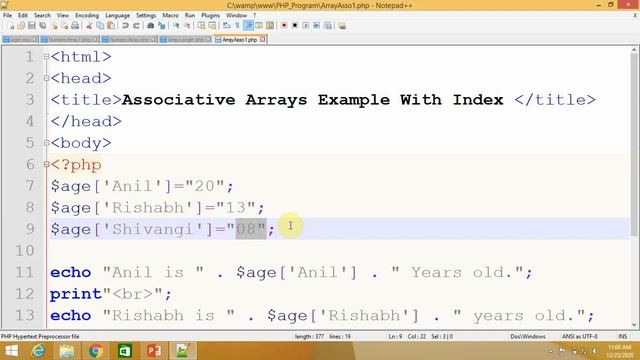Click the Copy toolbar icon
Viewport: 640px width, 360px height.
tap(101, 26)
